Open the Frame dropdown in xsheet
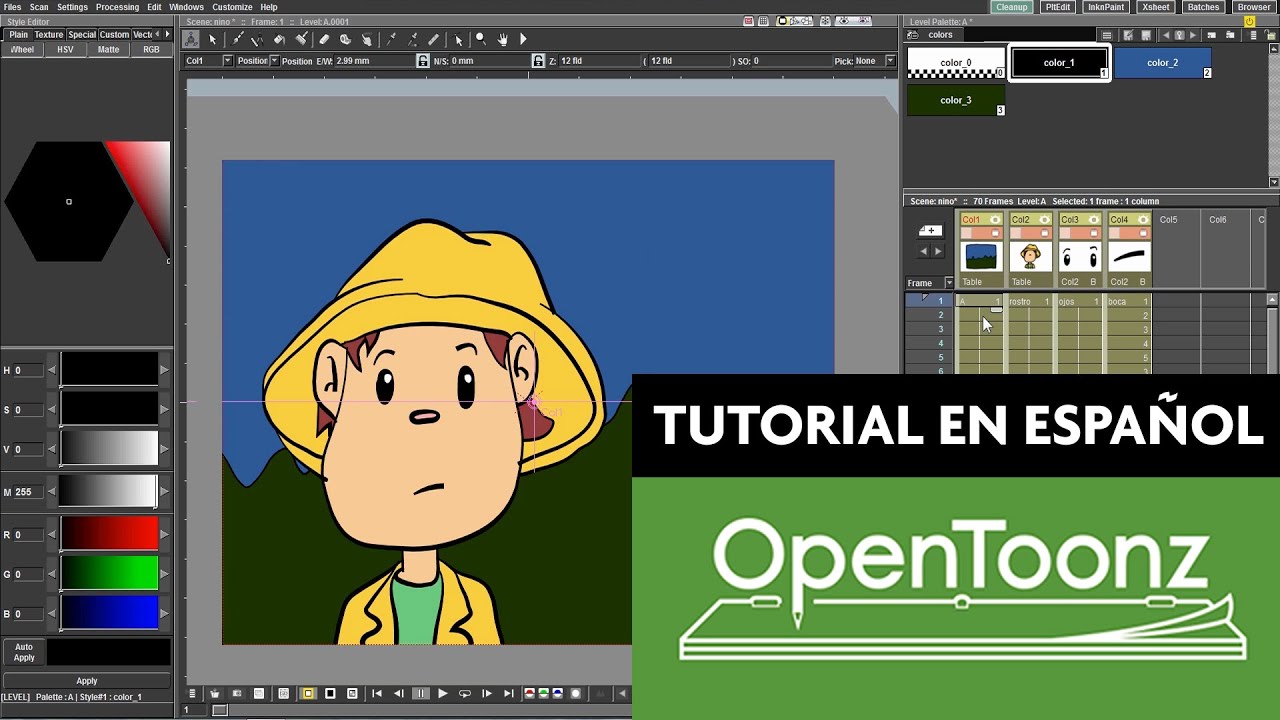Viewport: 1280px width, 720px height. (949, 283)
